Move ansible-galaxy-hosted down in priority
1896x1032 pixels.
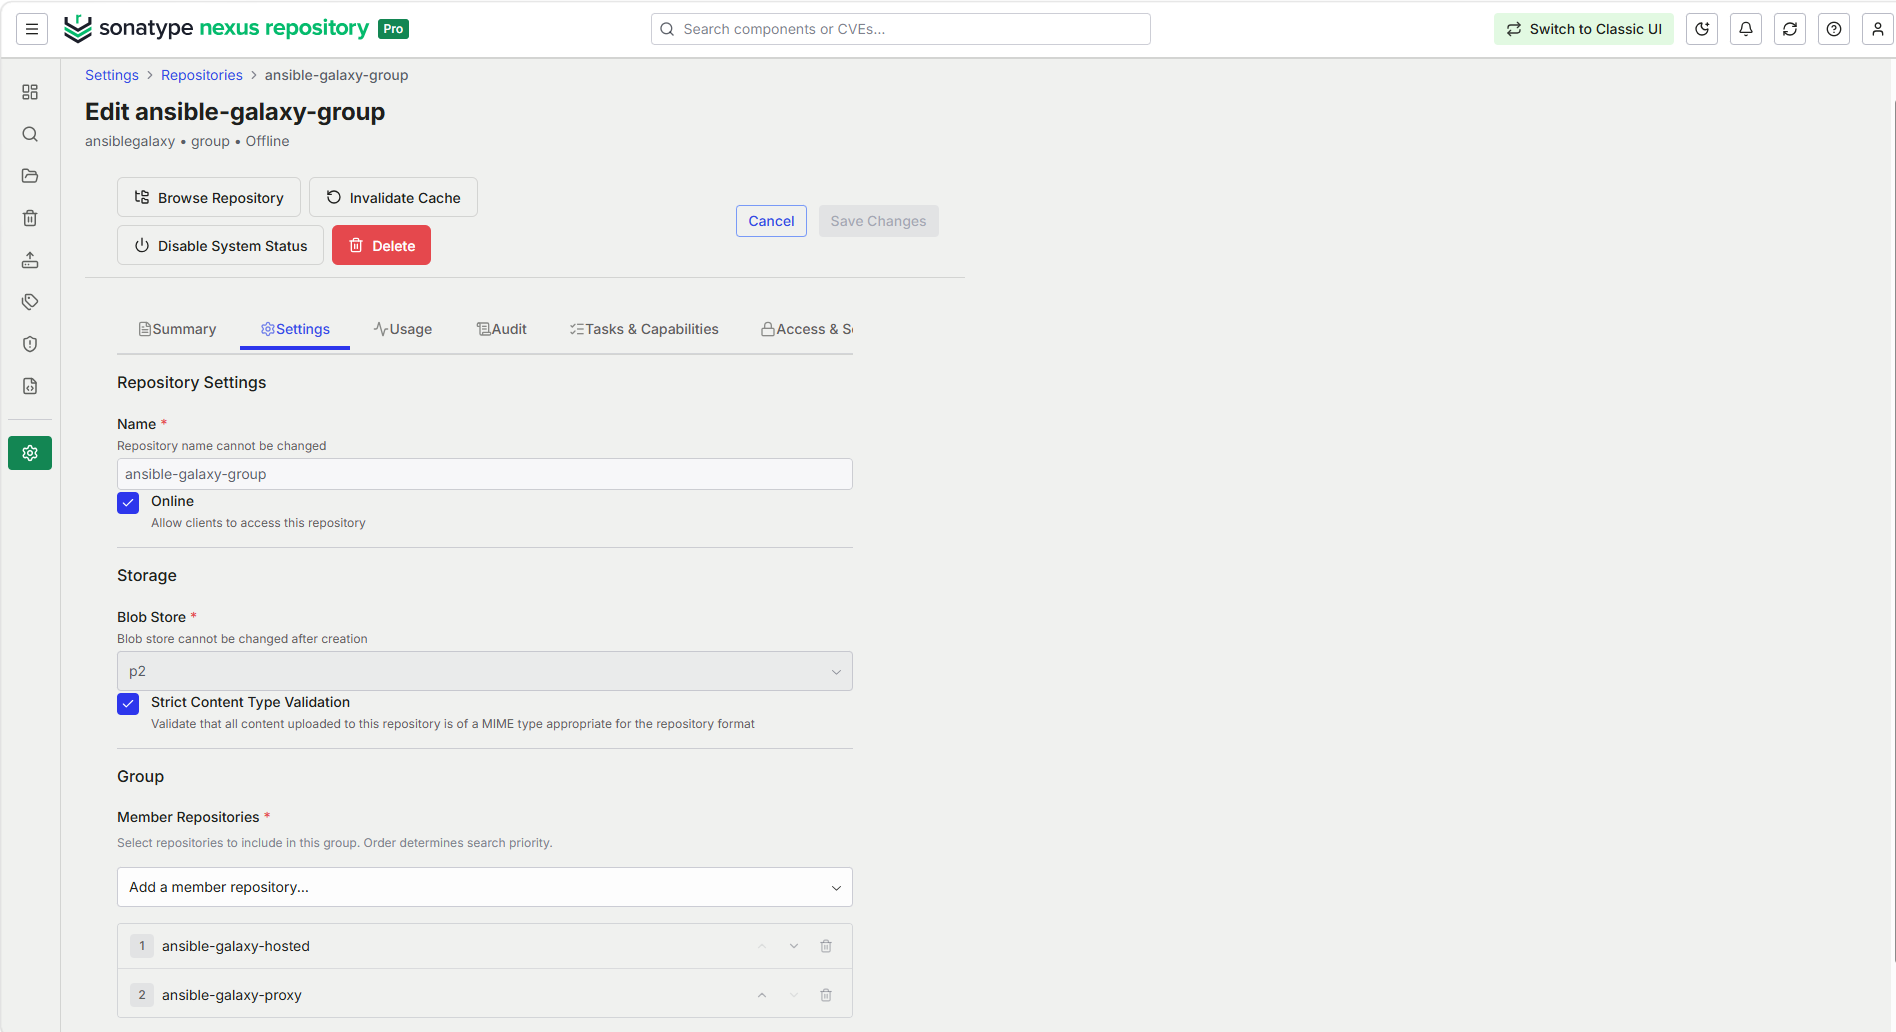coord(794,946)
